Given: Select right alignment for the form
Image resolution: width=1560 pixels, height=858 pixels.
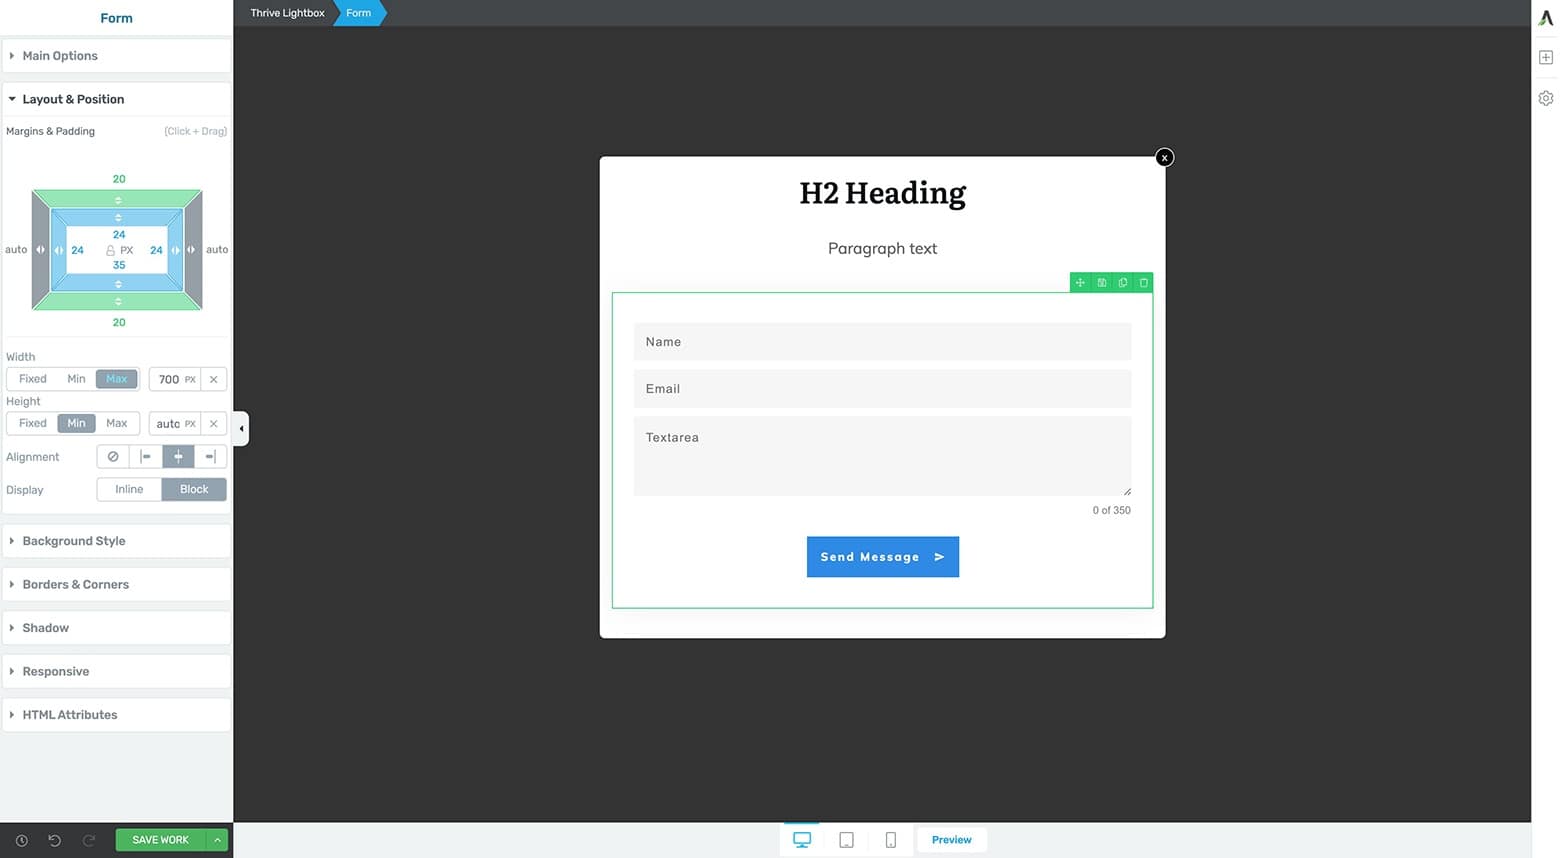Looking at the screenshot, I should [x=210, y=456].
